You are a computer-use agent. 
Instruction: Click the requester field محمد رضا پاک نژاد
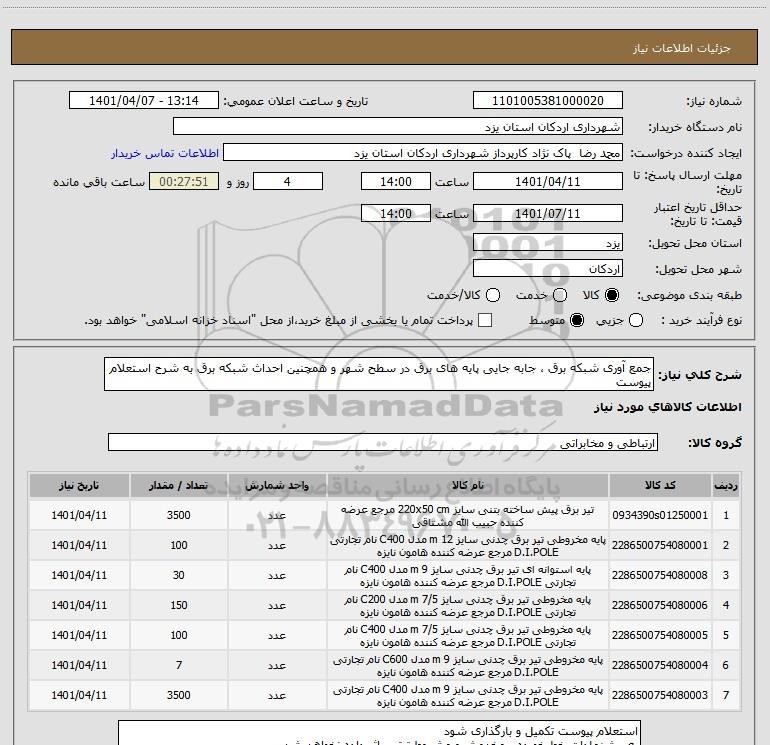coord(423,153)
